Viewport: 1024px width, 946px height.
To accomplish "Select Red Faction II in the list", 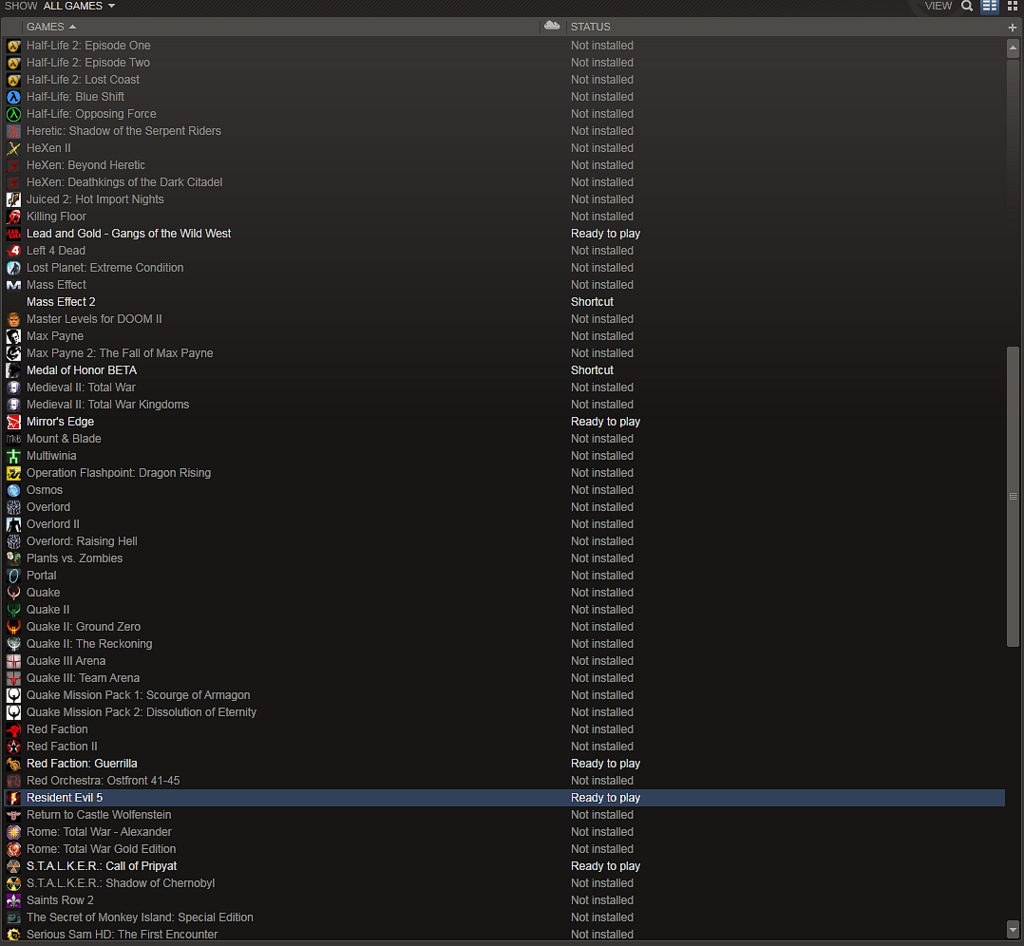I will coord(61,746).
